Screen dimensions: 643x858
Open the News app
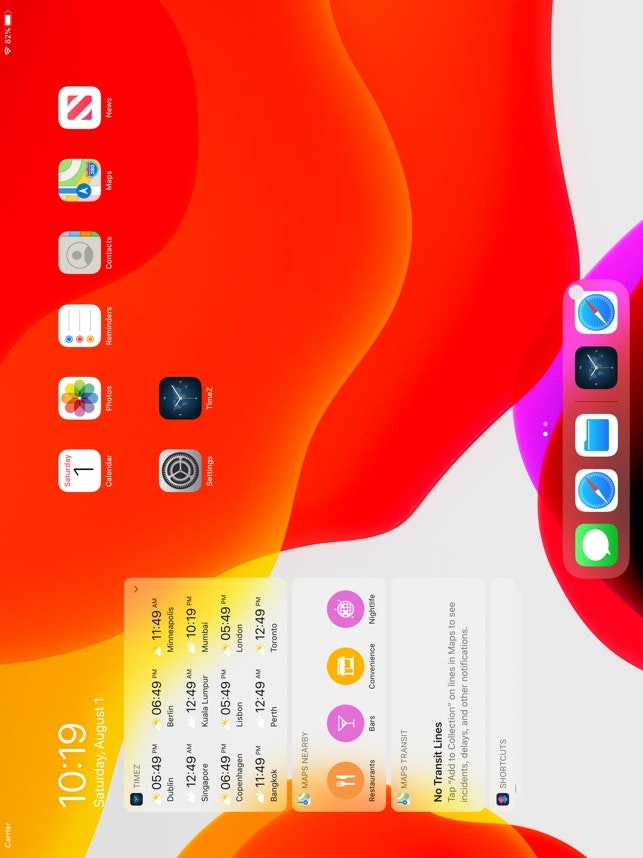tap(80, 108)
